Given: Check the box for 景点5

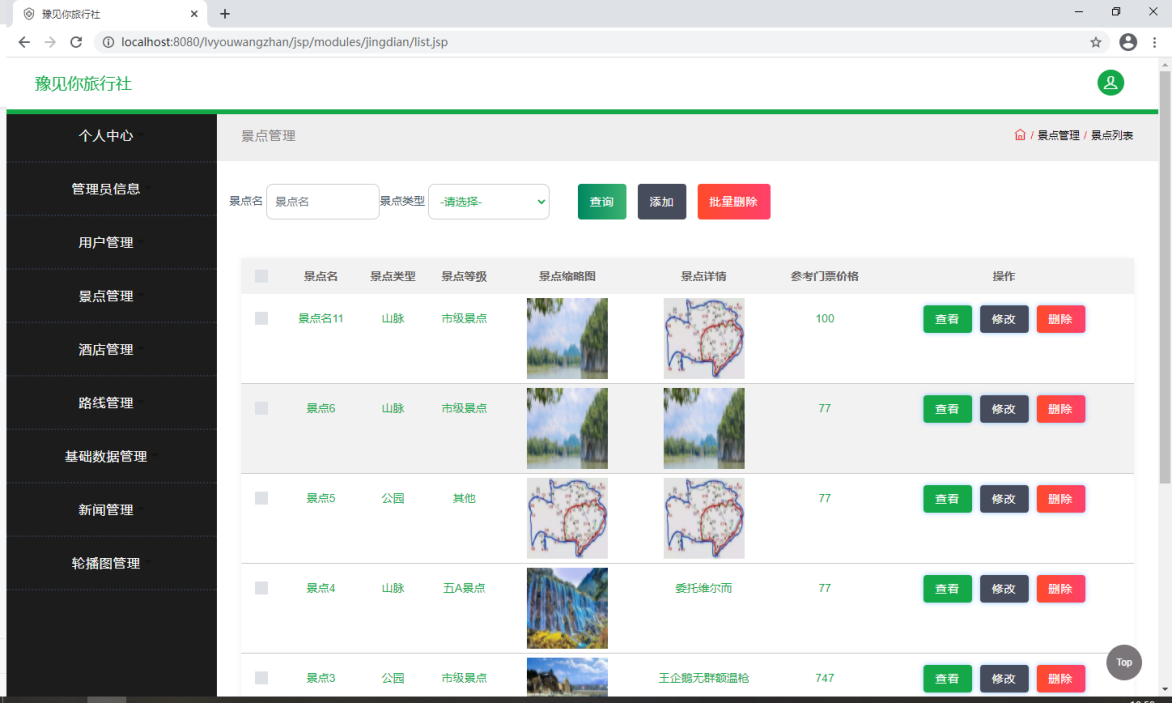Looking at the screenshot, I should click(261, 498).
